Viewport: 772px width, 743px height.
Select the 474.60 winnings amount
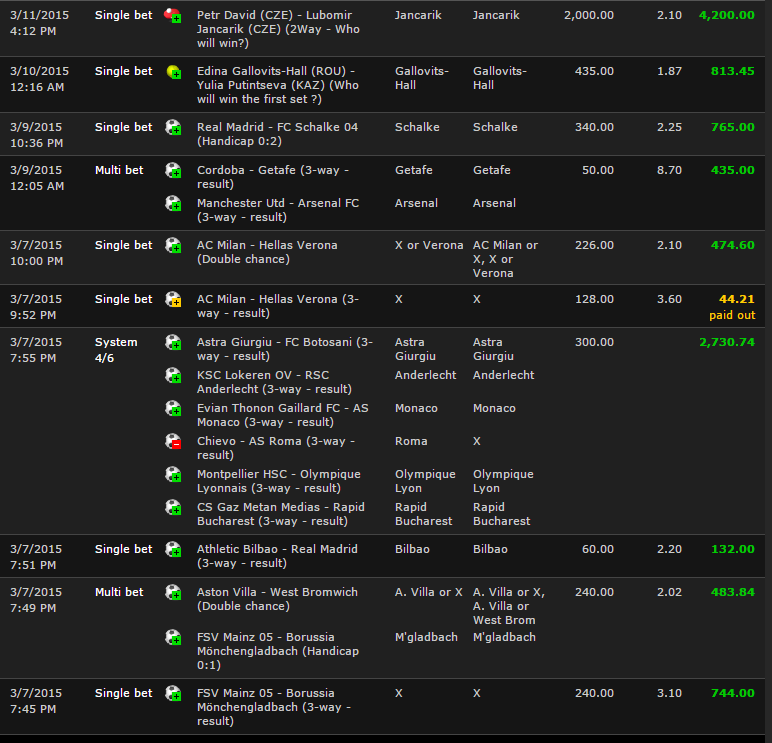tap(733, 245)
